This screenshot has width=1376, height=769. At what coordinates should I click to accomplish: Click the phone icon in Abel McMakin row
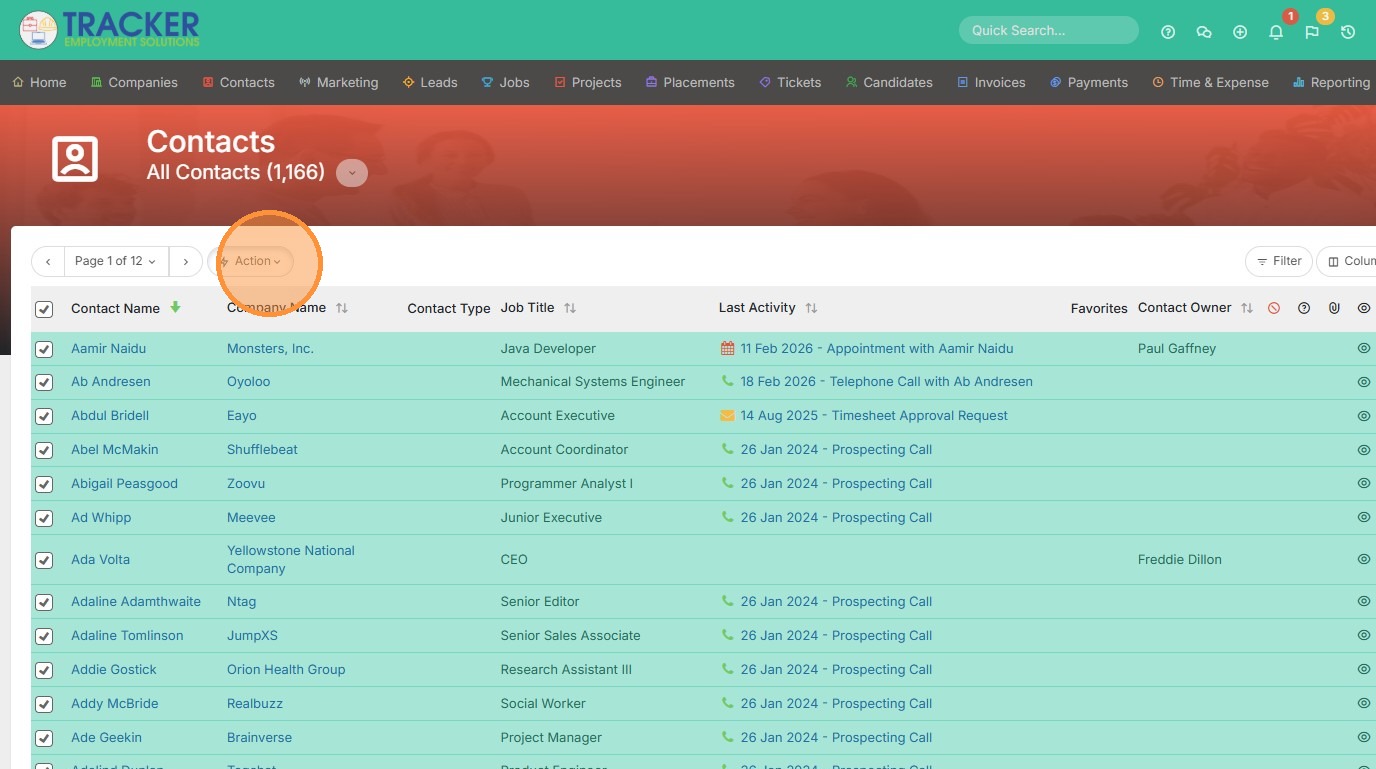[727, 449]
